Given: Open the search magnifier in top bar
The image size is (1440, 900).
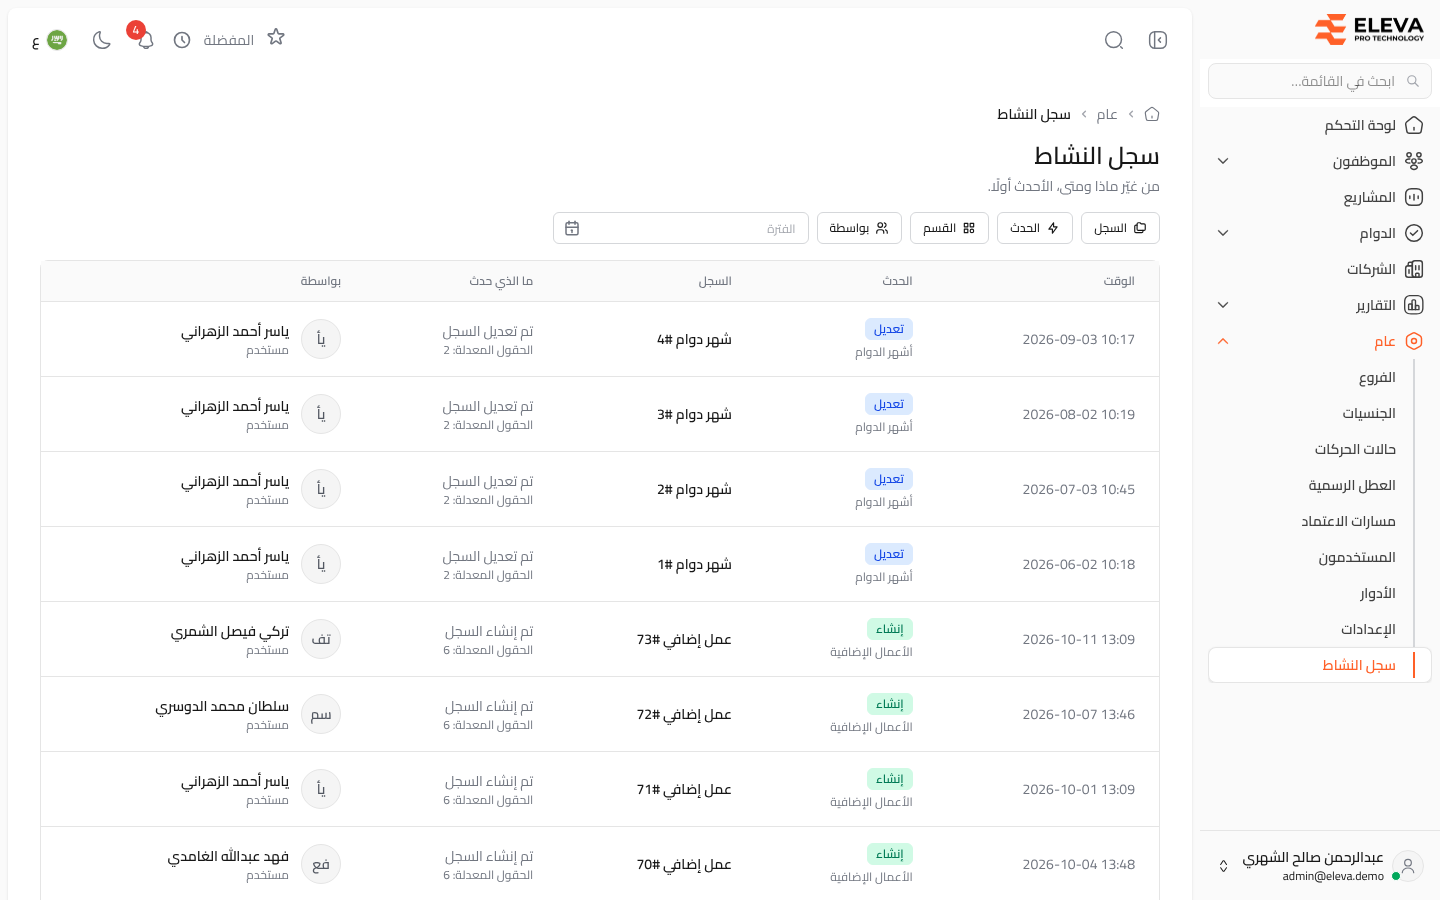Looking at the screenshot, I should pyautogui.click(x=1114, y=40).
